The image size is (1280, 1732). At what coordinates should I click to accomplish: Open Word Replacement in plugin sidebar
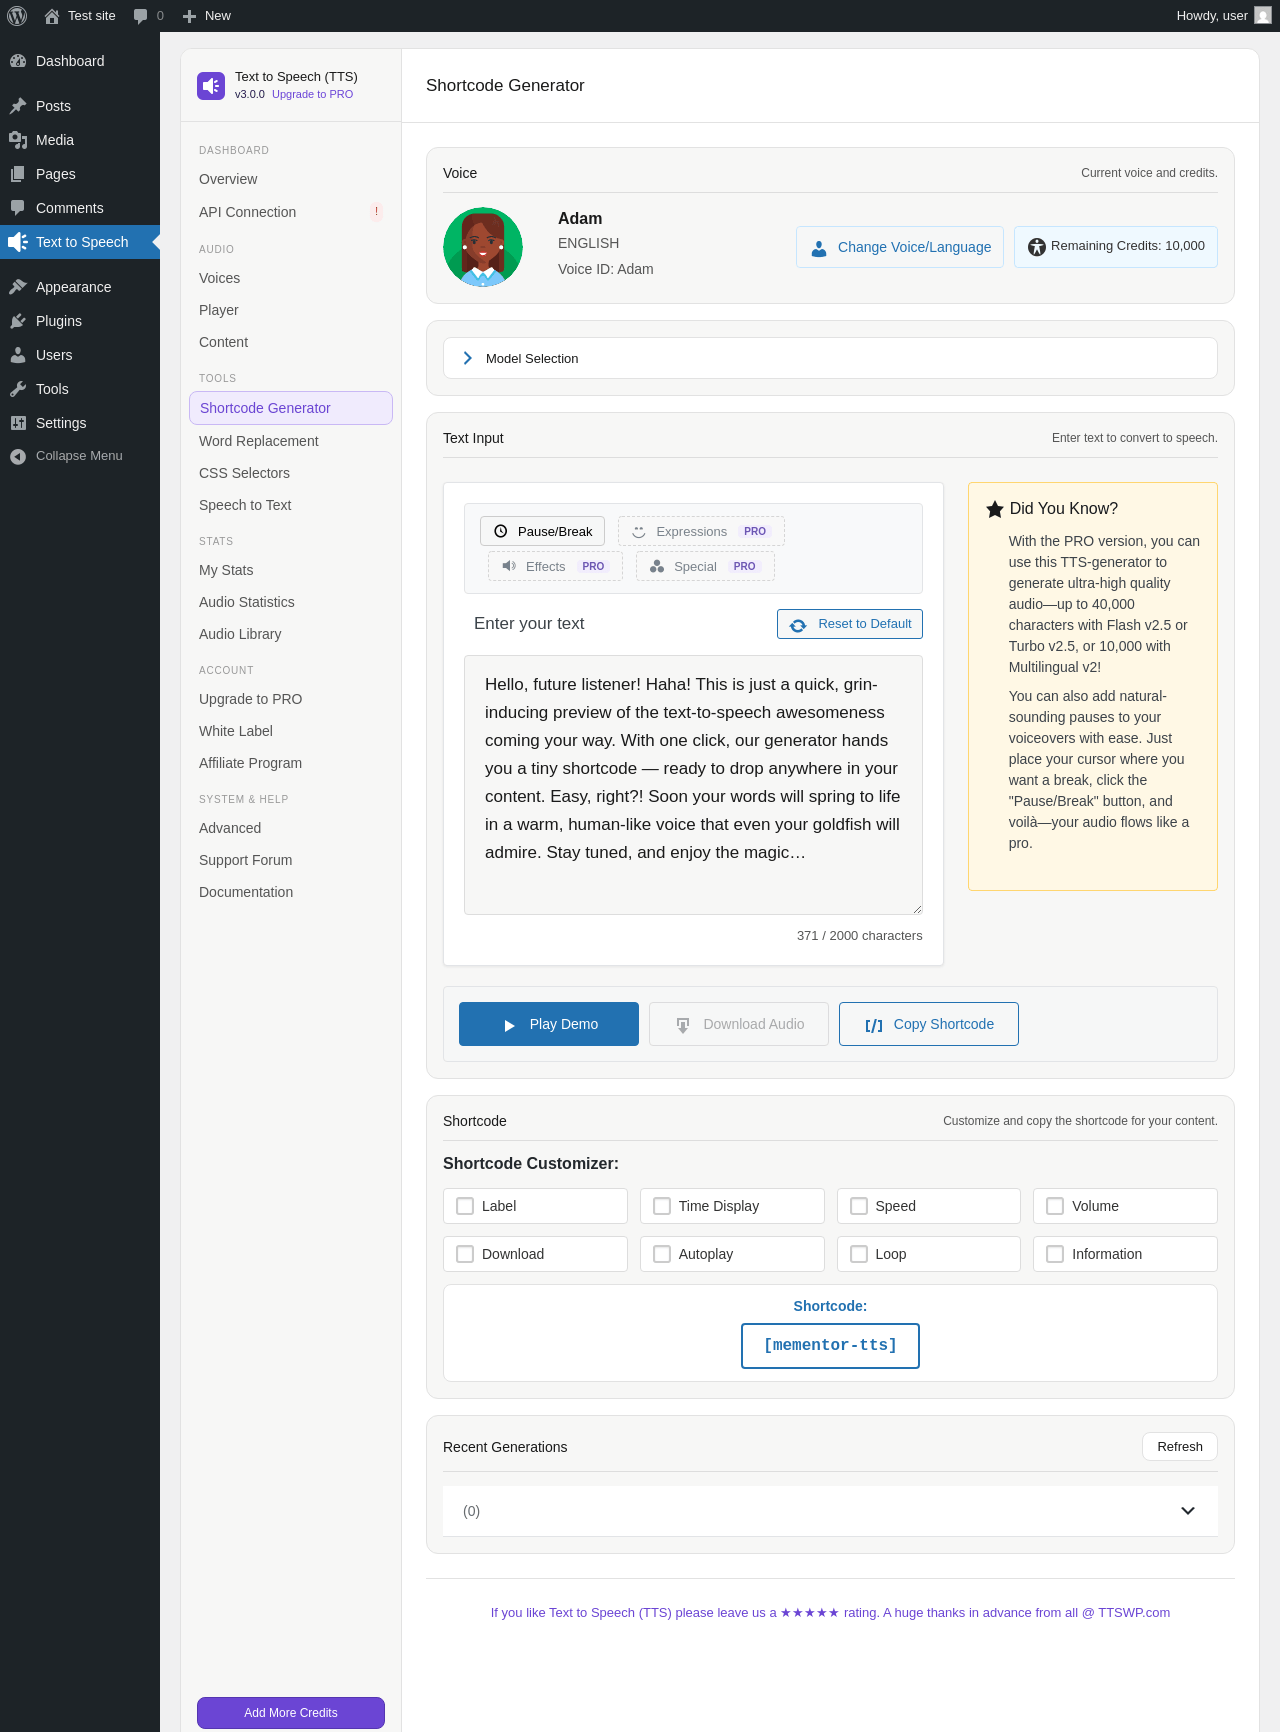click(258, 441)
